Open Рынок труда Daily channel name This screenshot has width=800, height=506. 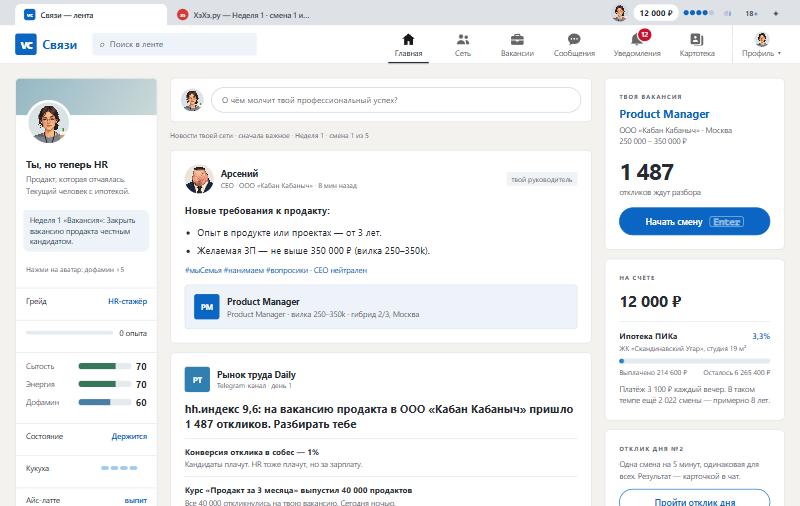coord(256,375)
